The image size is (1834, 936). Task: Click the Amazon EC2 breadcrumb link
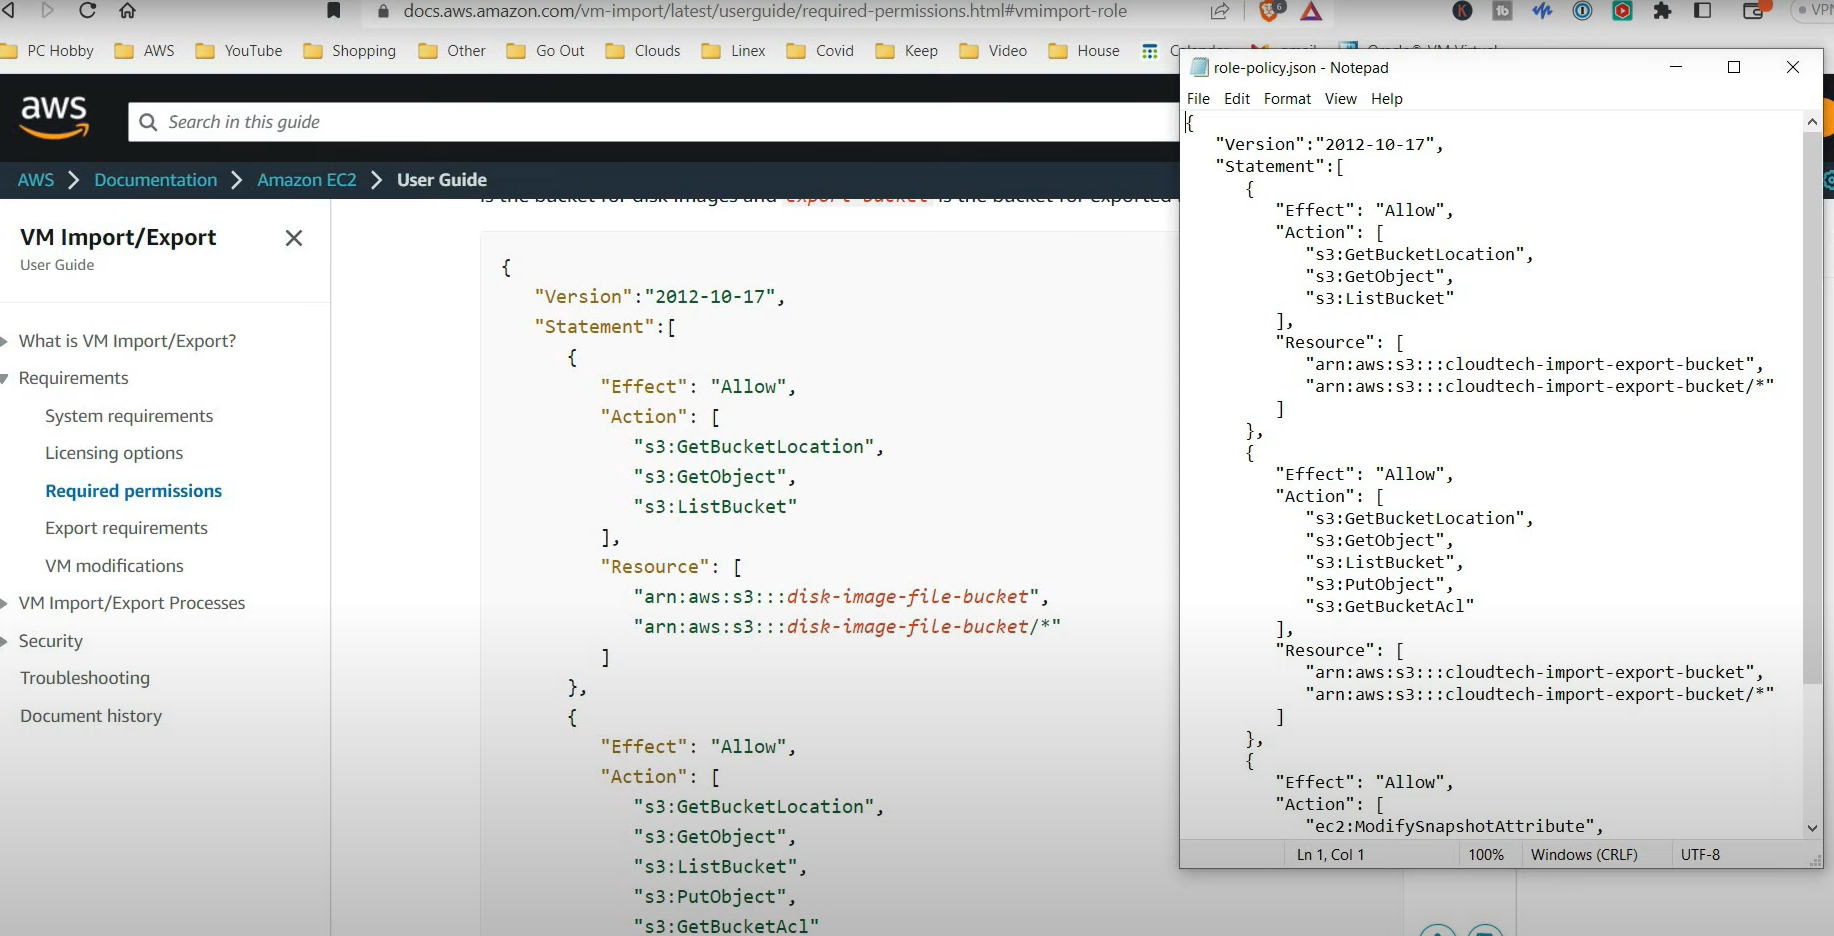coord(307,180)
